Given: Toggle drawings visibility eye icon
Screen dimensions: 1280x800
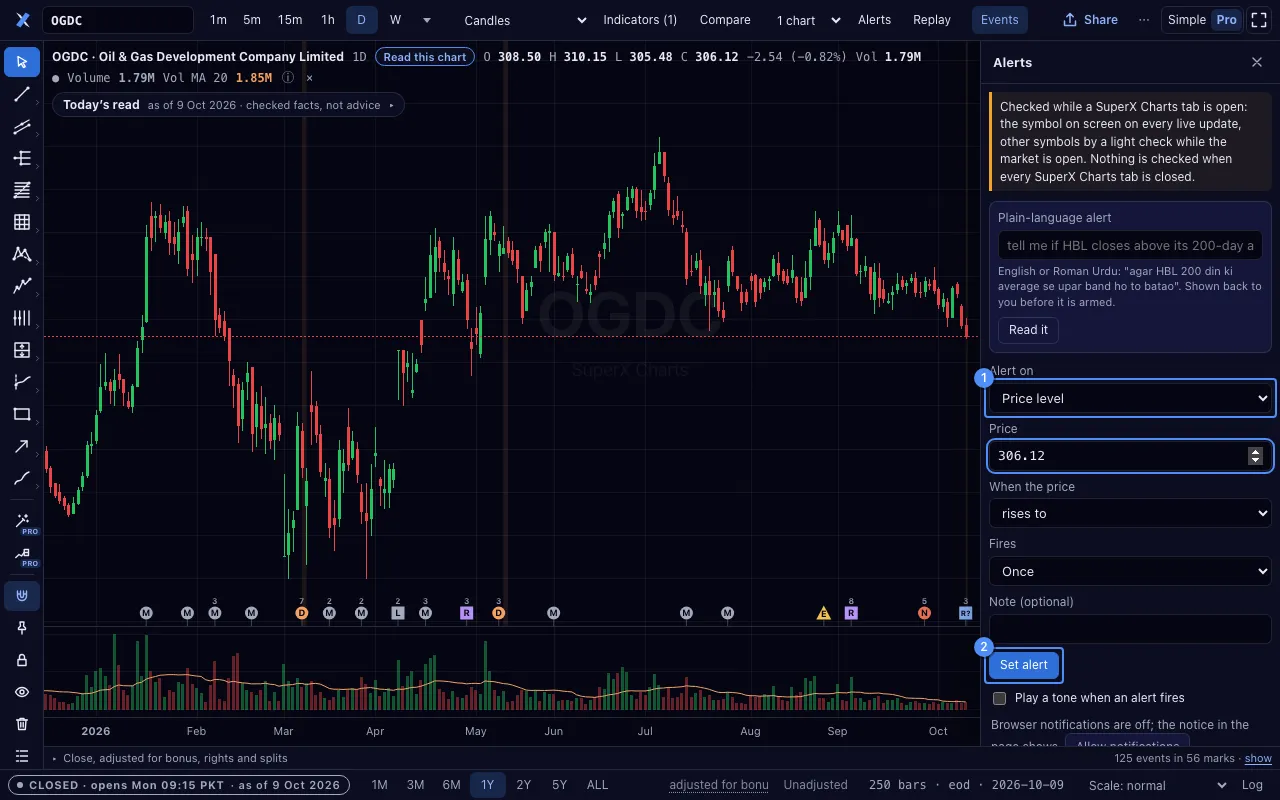Looking at the screenshot, I should point(22,692).
